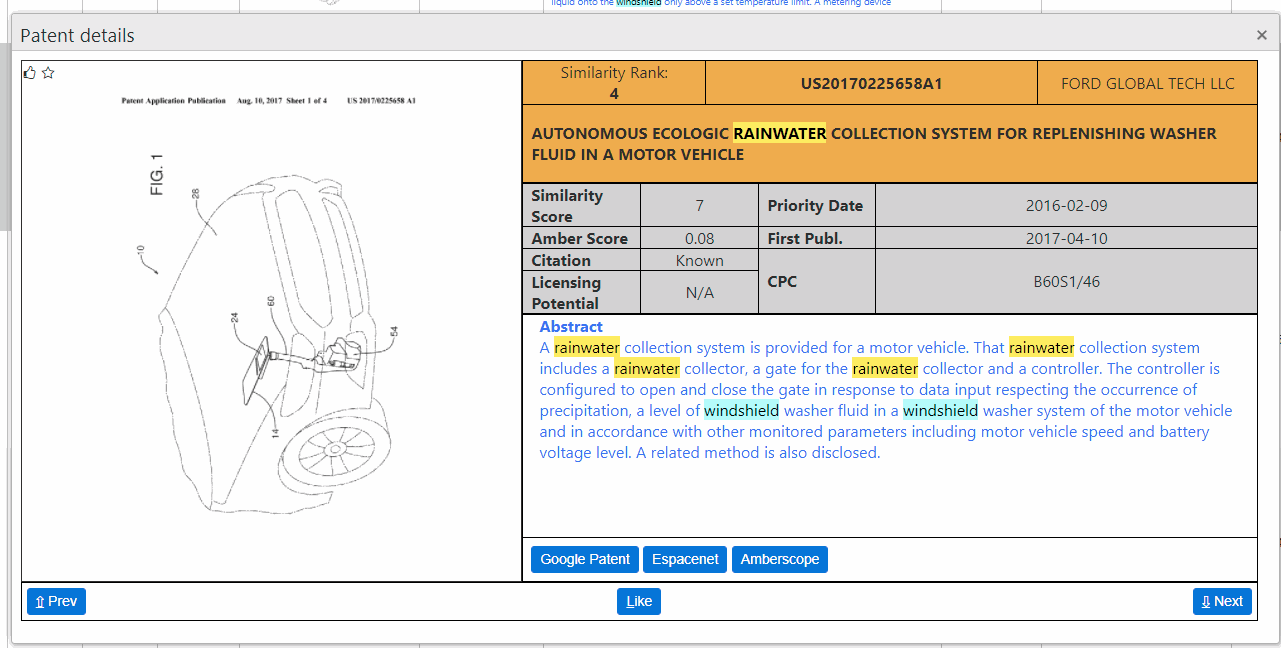Click the Citation value Known

(699, 260)
